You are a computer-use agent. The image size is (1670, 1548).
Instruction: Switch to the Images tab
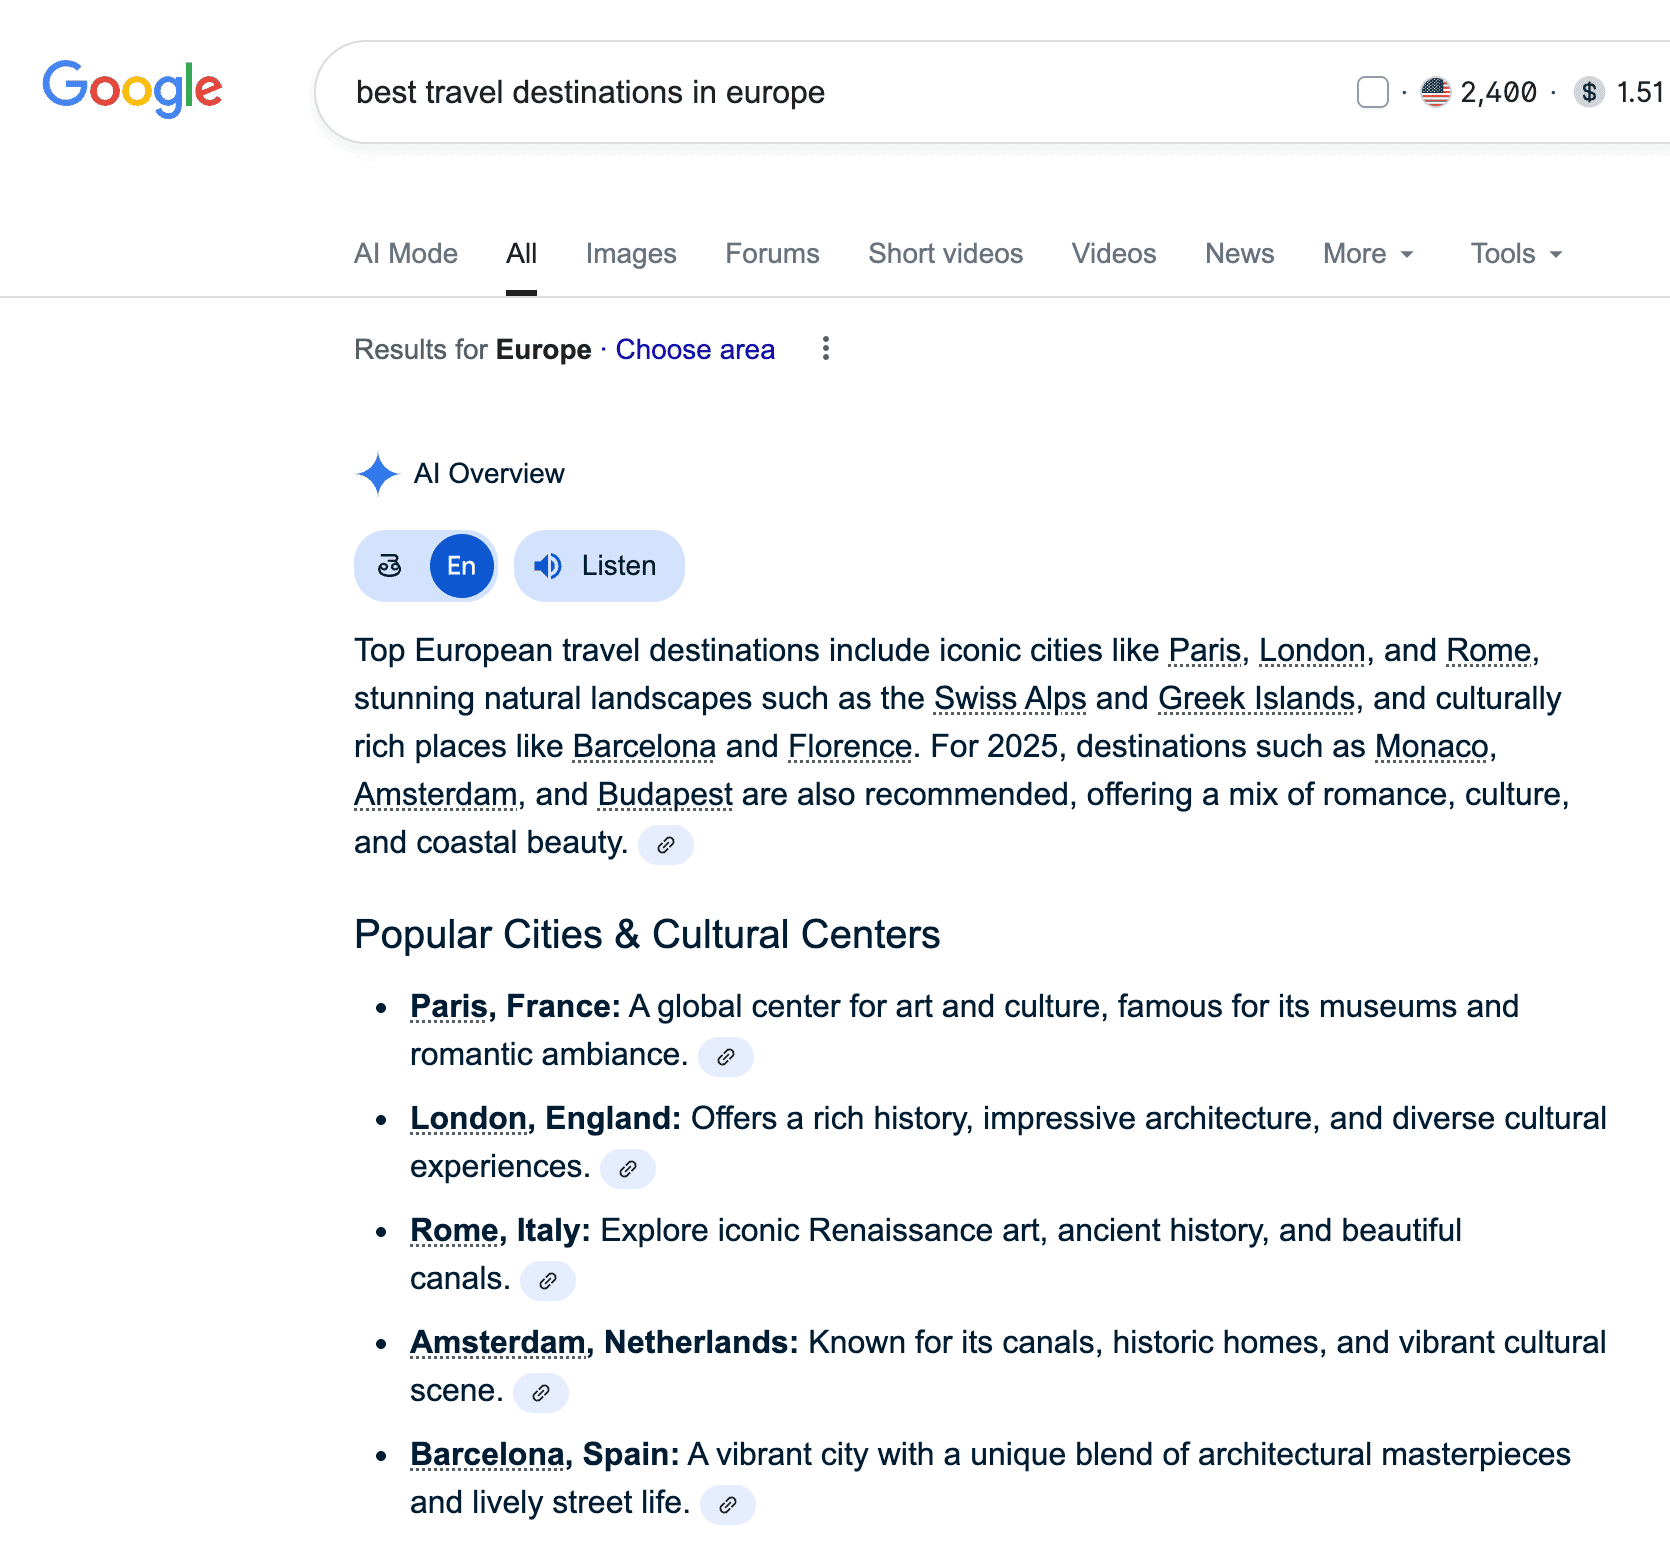click(x=631, y=254)
